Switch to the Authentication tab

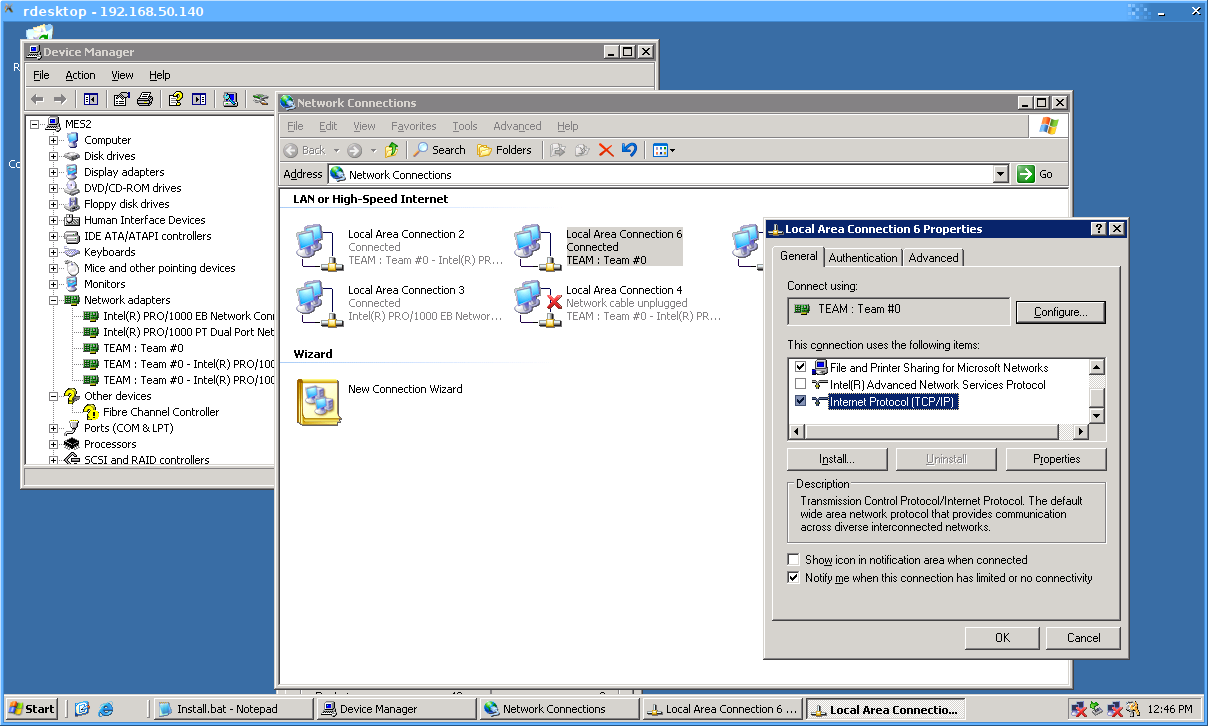(862, 258)
